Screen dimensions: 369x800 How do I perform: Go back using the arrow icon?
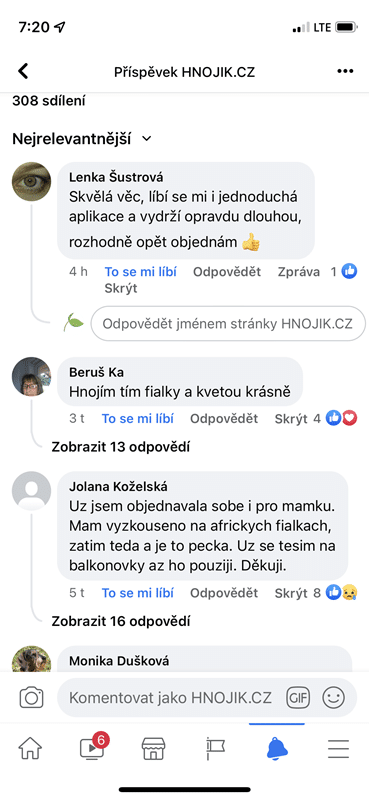click(x=23, y=71)
